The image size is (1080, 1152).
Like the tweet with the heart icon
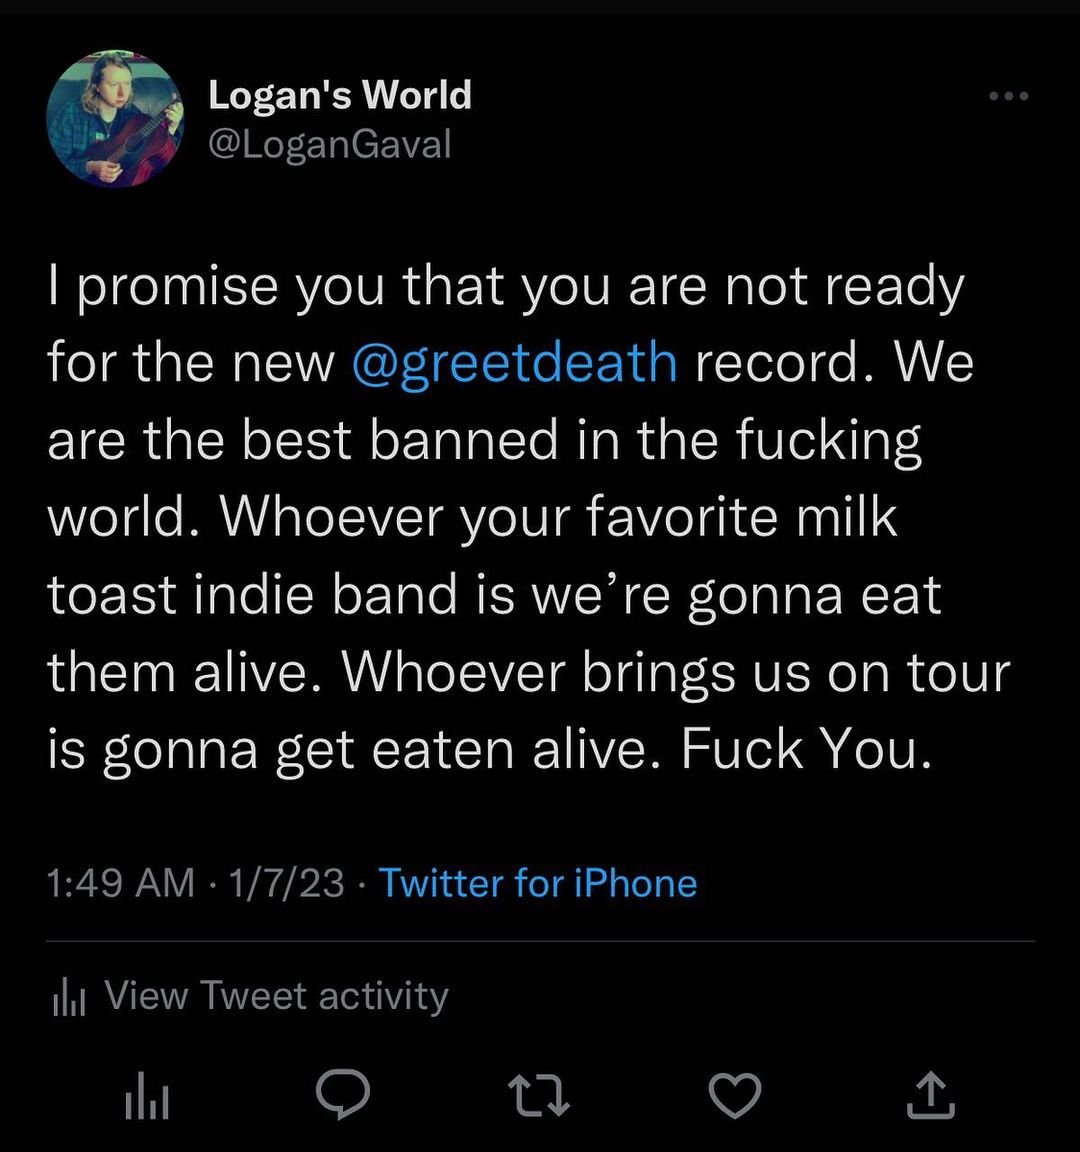(x=735, y=1096)
